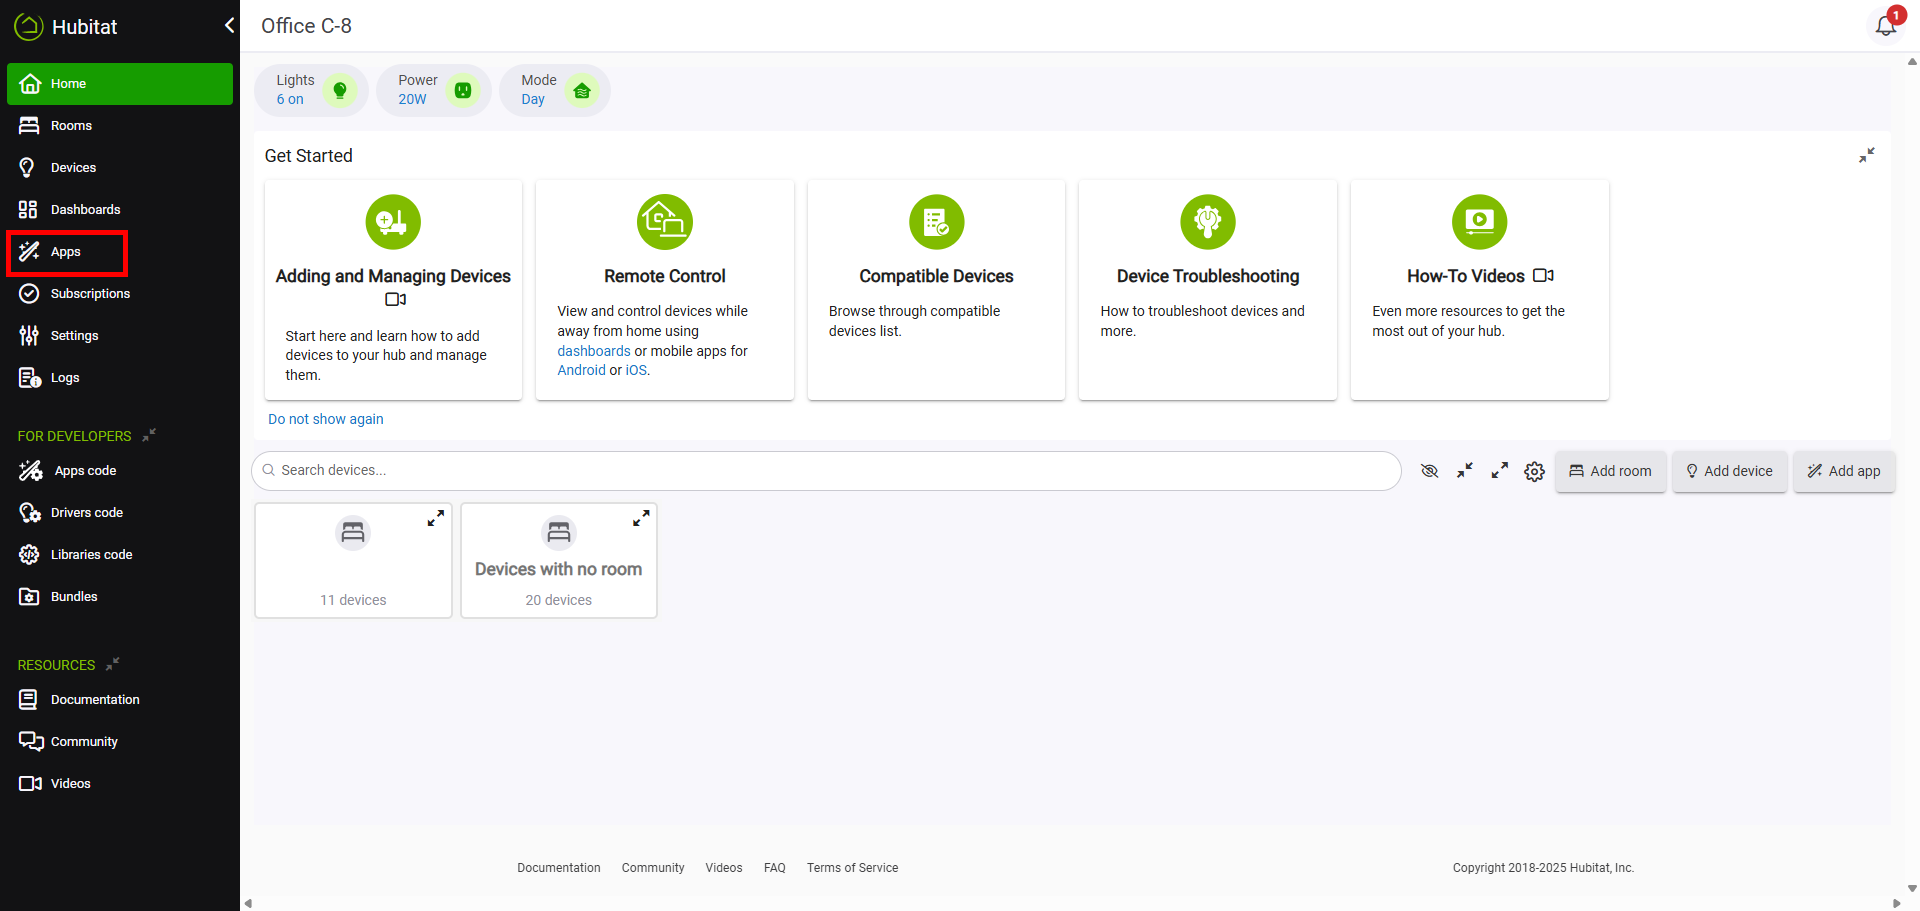1920x911 pixels.
Task: Open the Adding and Managing Devices title
Action: click(393, 276)
